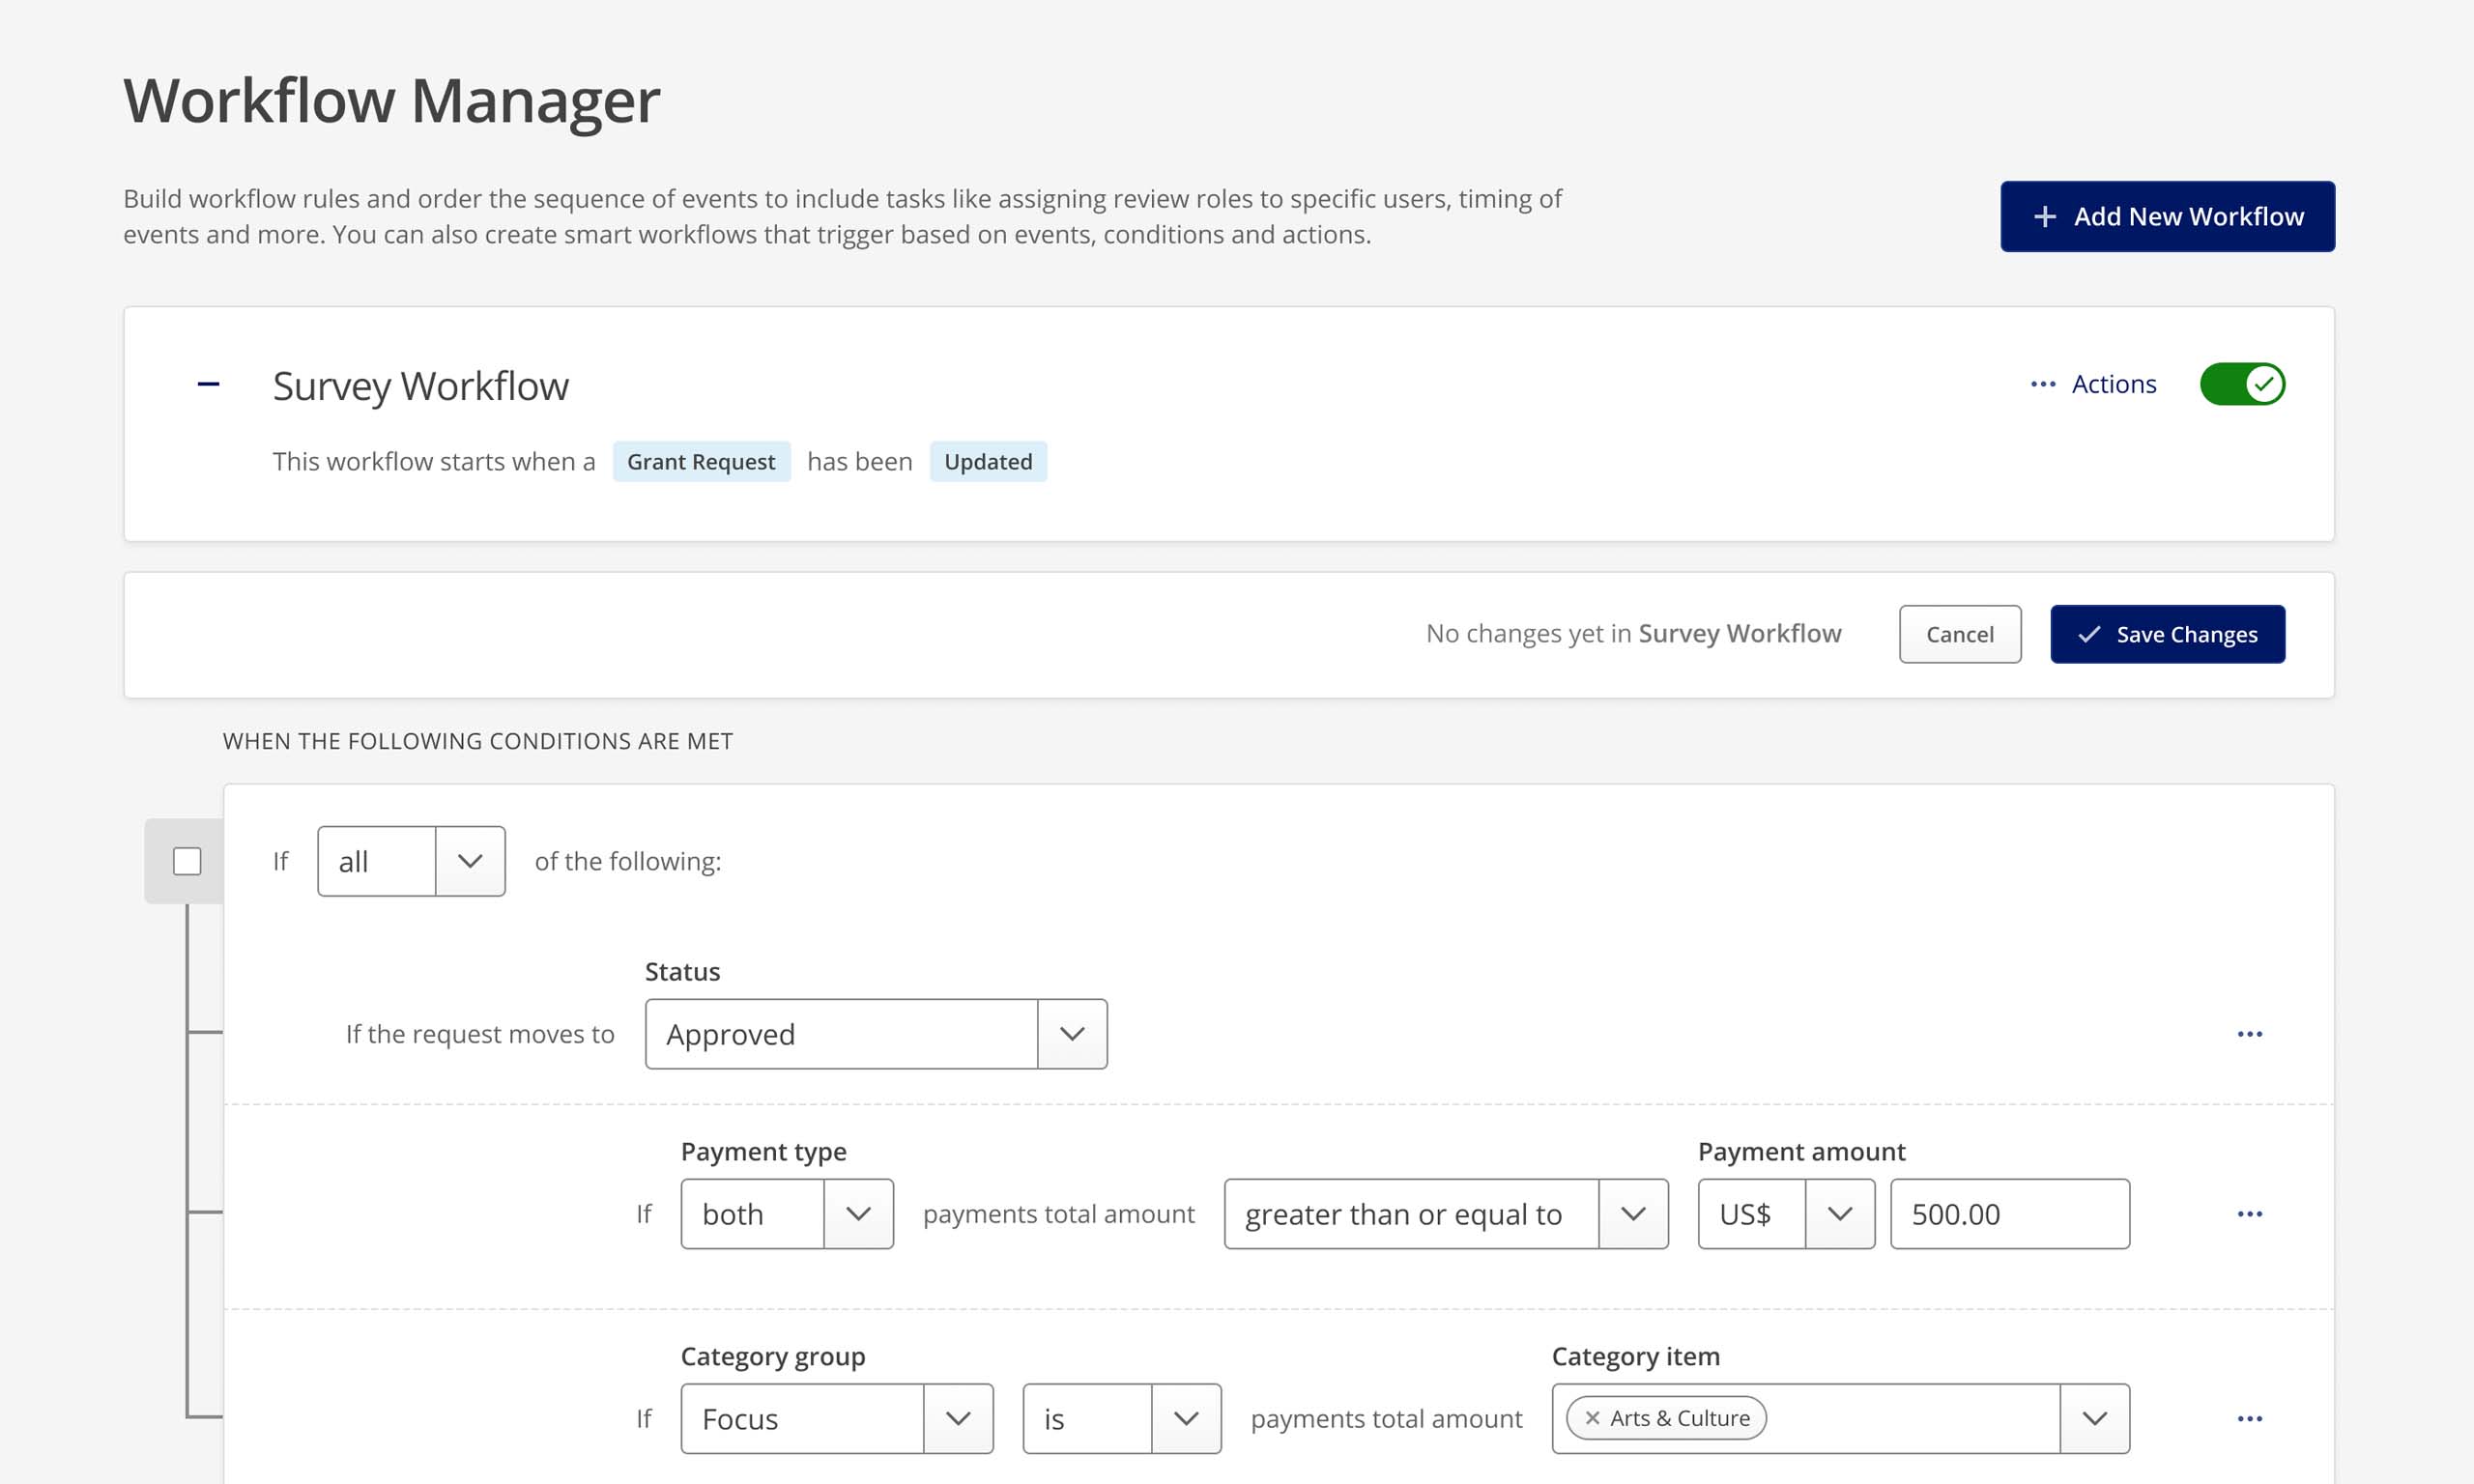Open options menu on the Approved status condition

coord(2249,1034)
